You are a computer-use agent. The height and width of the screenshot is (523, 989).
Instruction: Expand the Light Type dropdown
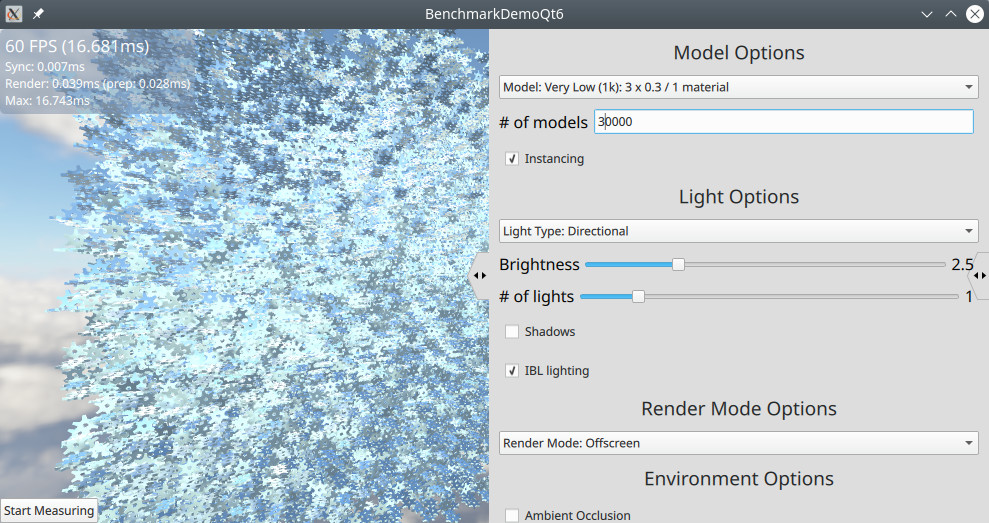[x=738, y=231]
